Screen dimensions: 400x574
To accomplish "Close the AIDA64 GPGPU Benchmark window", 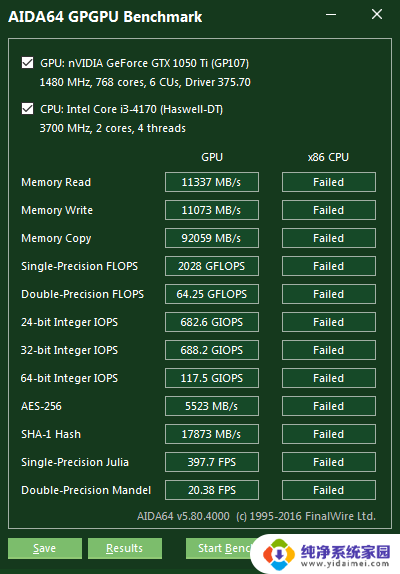I will coord(377,15).
